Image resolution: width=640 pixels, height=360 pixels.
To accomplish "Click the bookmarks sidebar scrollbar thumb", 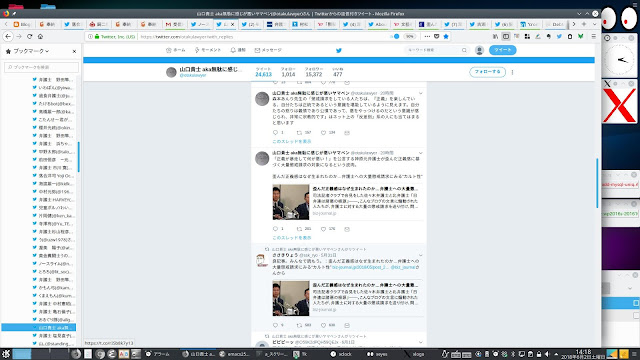I will point(78,157).
